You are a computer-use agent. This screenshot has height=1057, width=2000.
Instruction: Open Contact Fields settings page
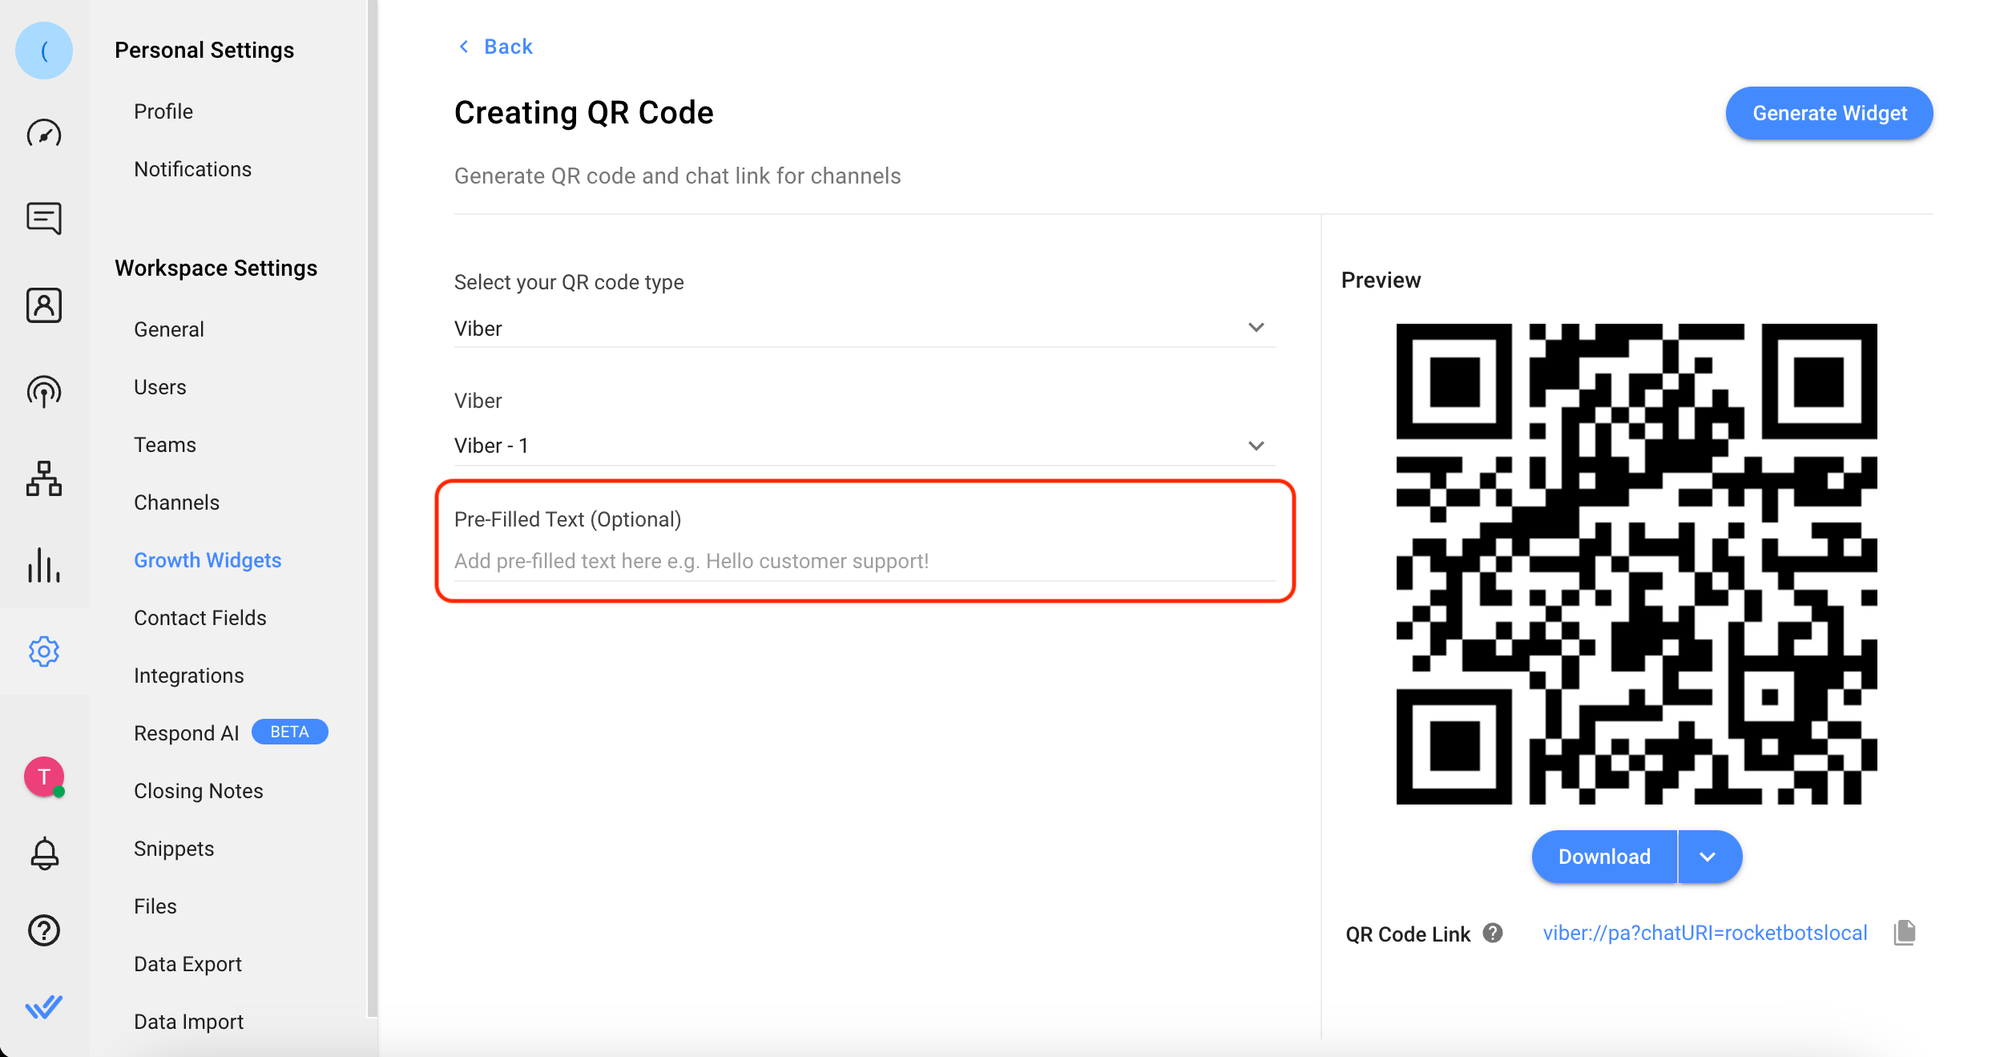tap(200, 618)
